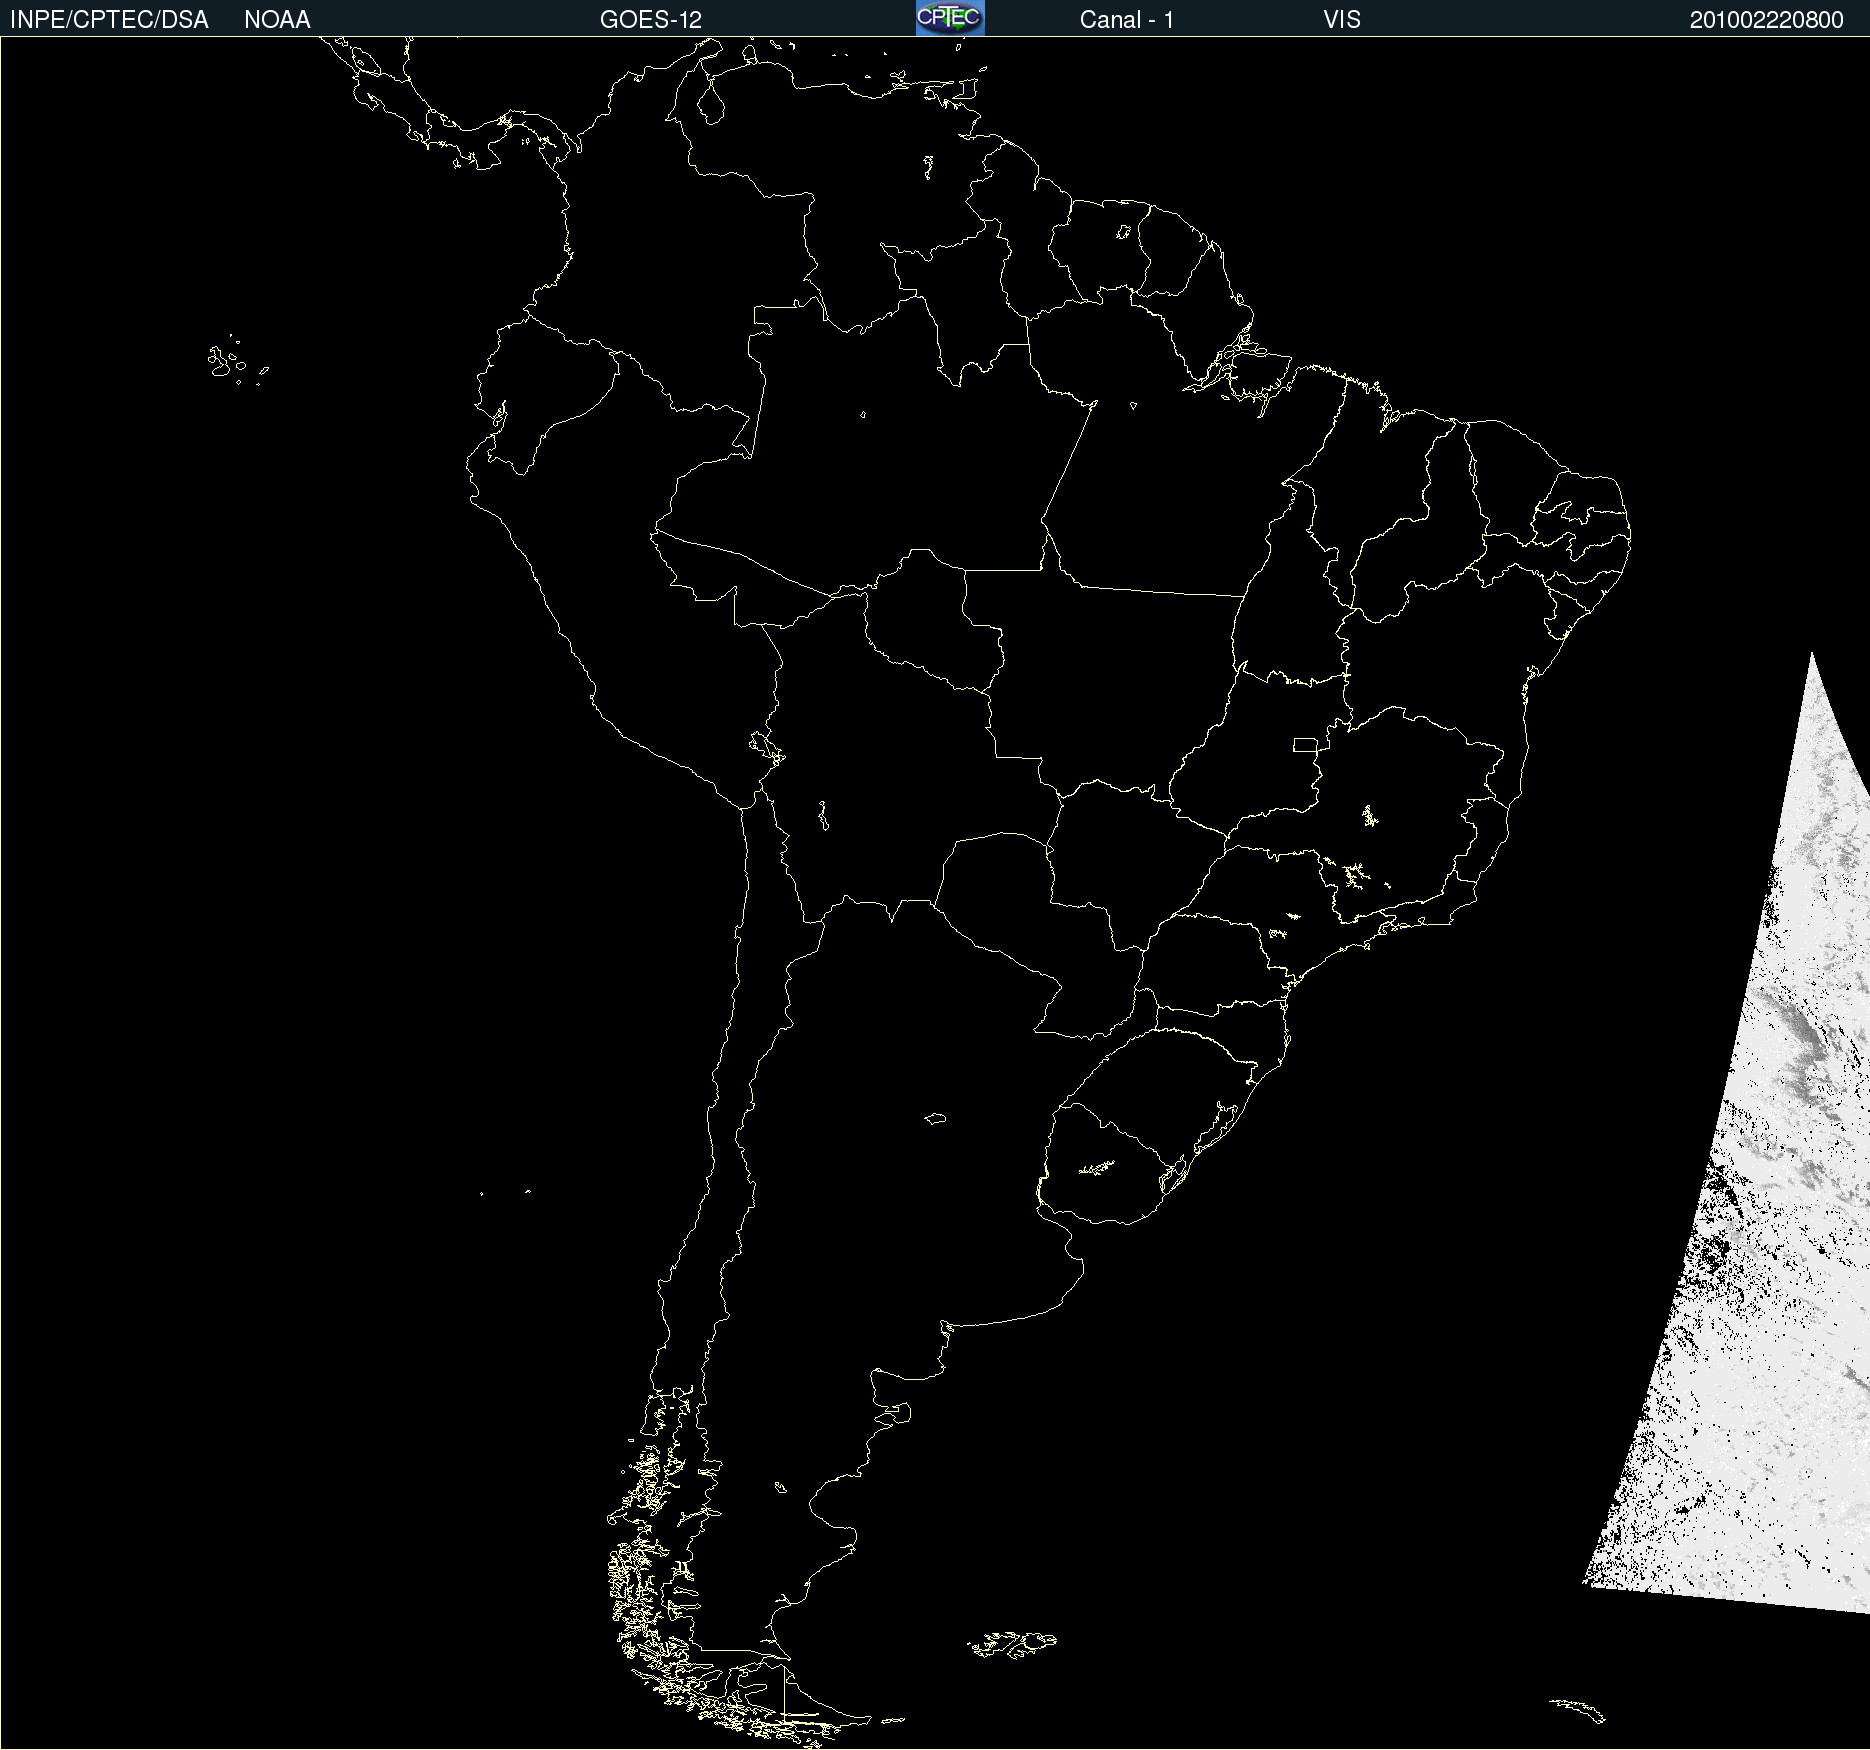Click the Canal - 1 label
This screenshot has height=1750, width=1870.
tap(1127, 20)
